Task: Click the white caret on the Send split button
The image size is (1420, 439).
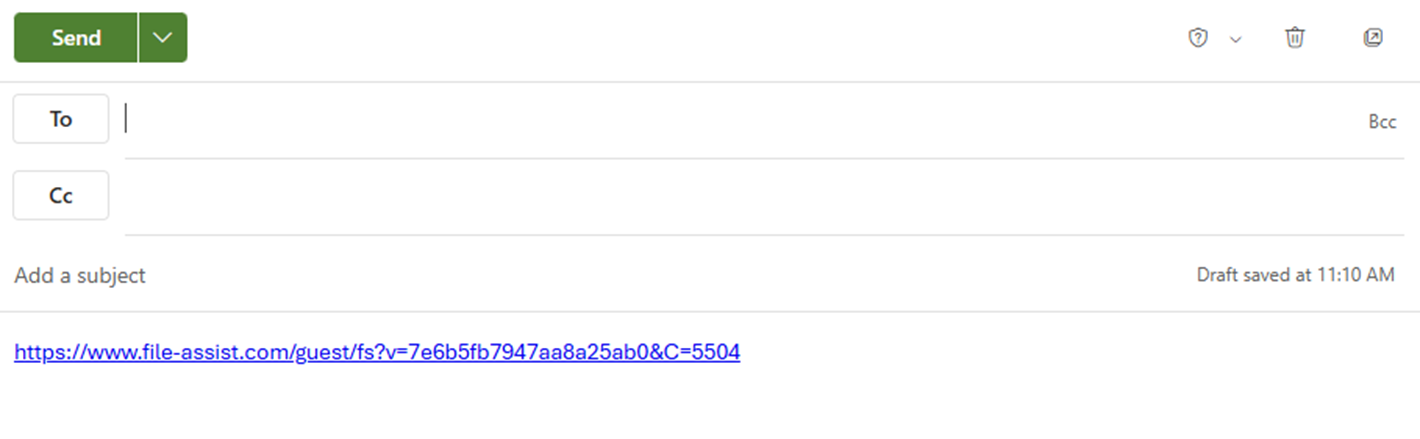Action: point(163,38)
